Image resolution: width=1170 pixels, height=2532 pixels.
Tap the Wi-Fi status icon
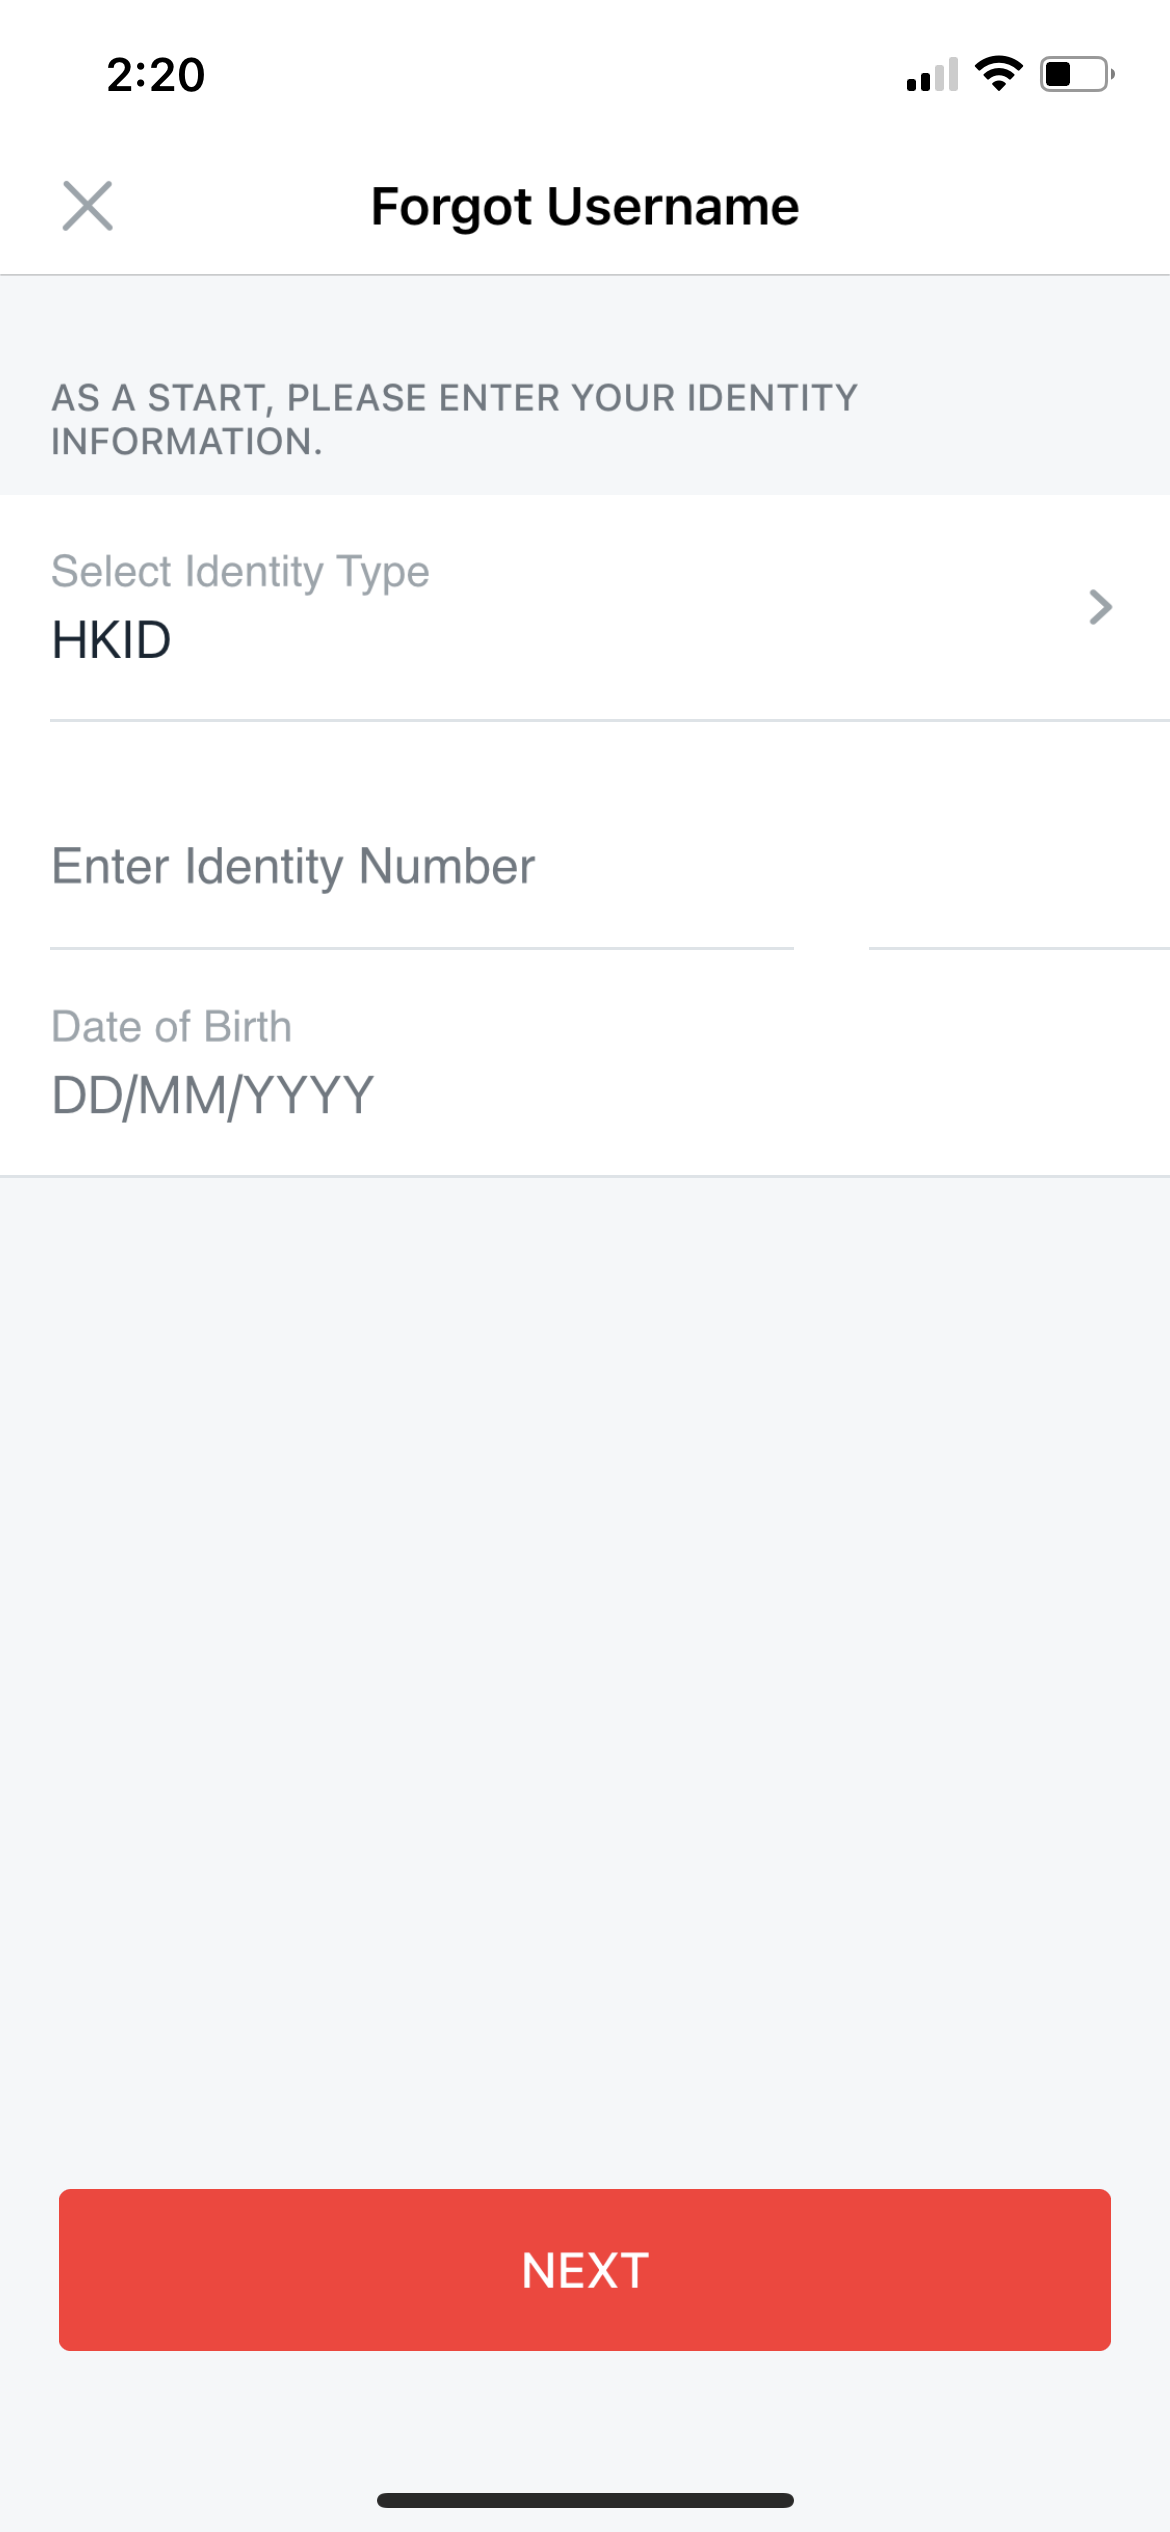pyautogui.click(x=998, y=74)
